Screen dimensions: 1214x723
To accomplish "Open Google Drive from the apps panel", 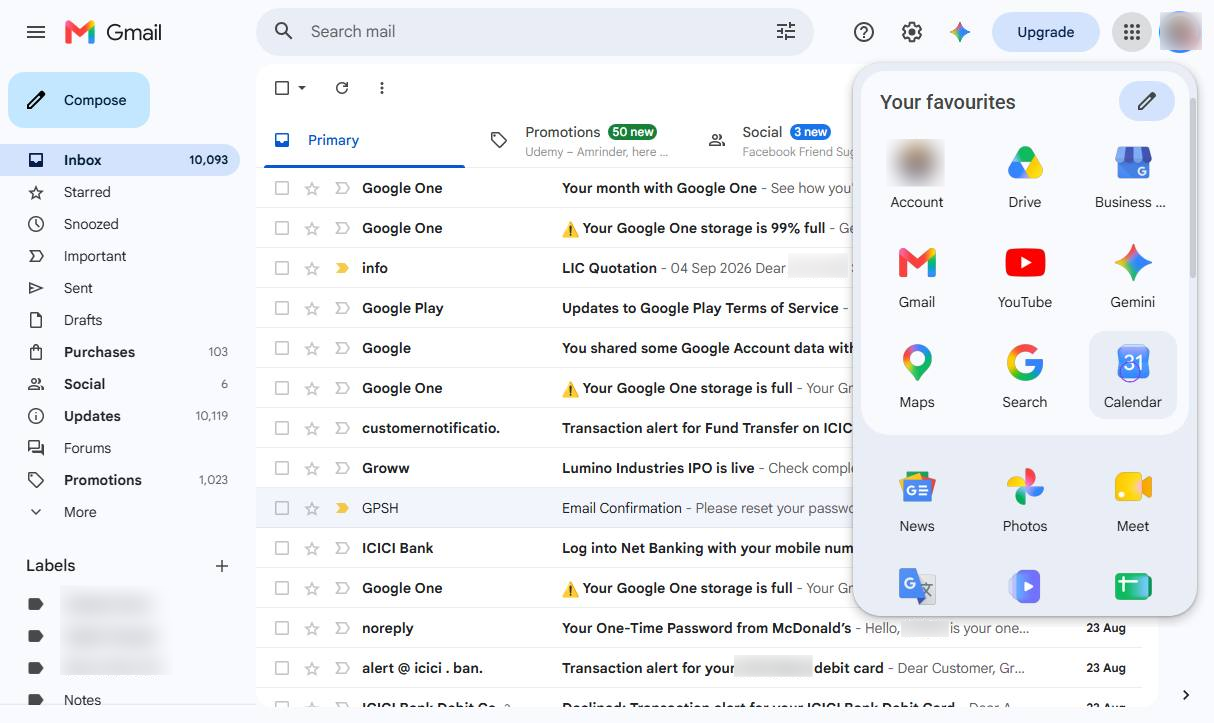I will [1024, 175].
